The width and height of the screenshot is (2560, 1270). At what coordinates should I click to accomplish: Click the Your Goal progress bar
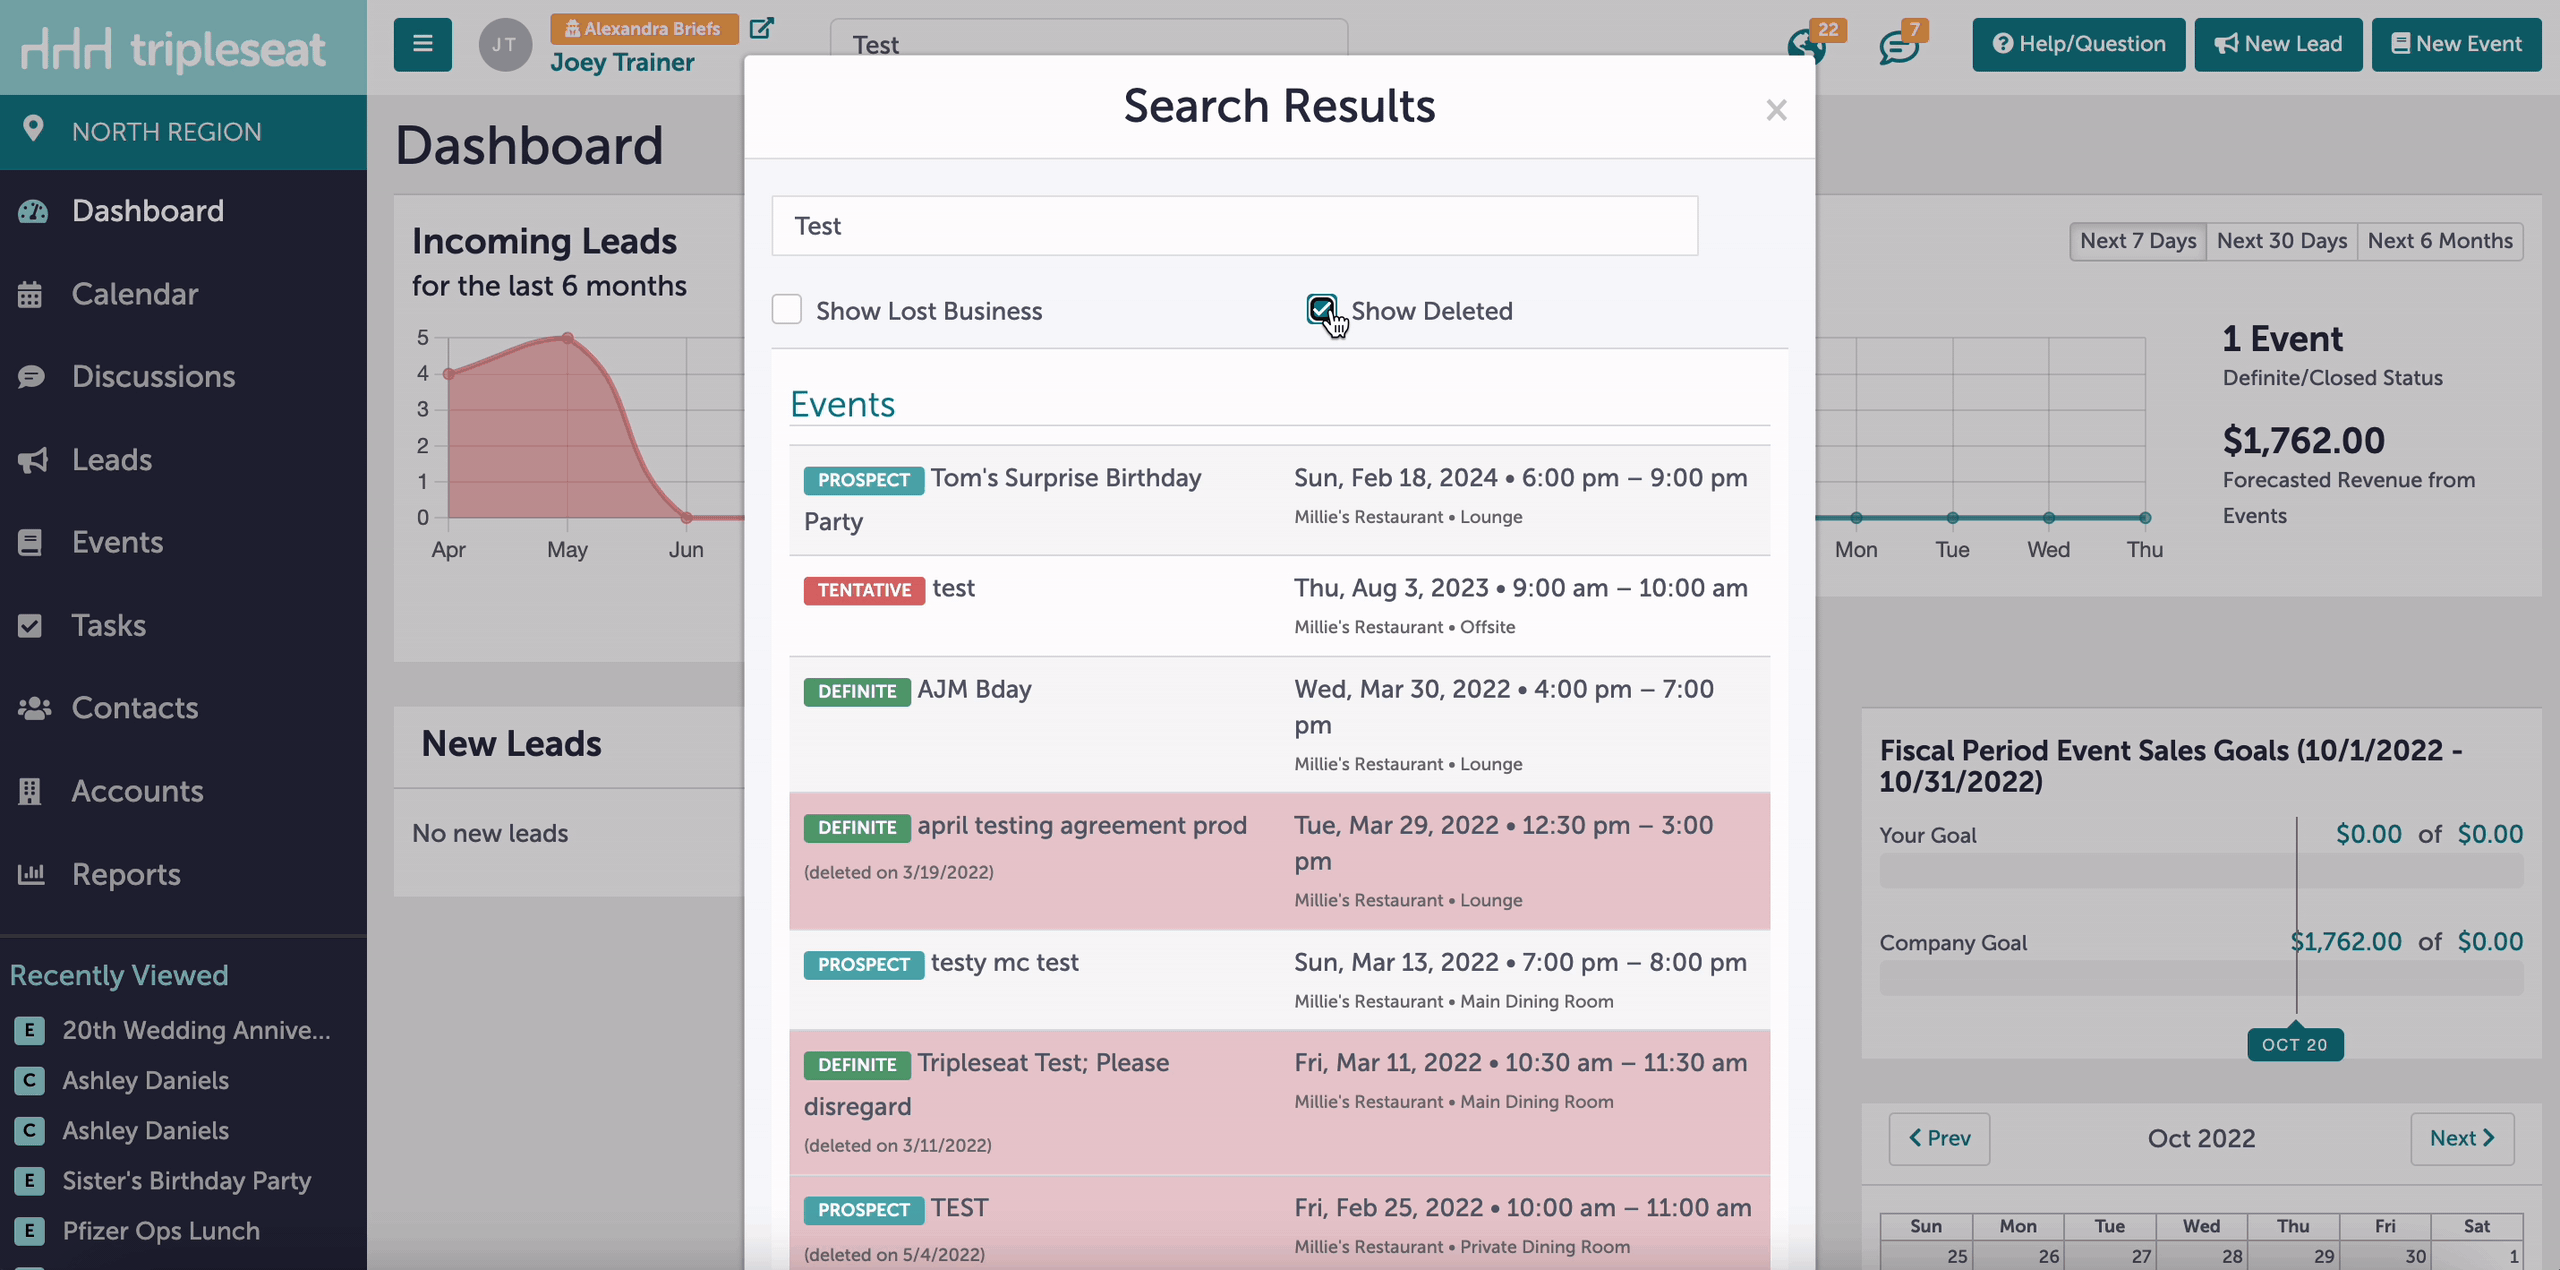[2201, 871]
